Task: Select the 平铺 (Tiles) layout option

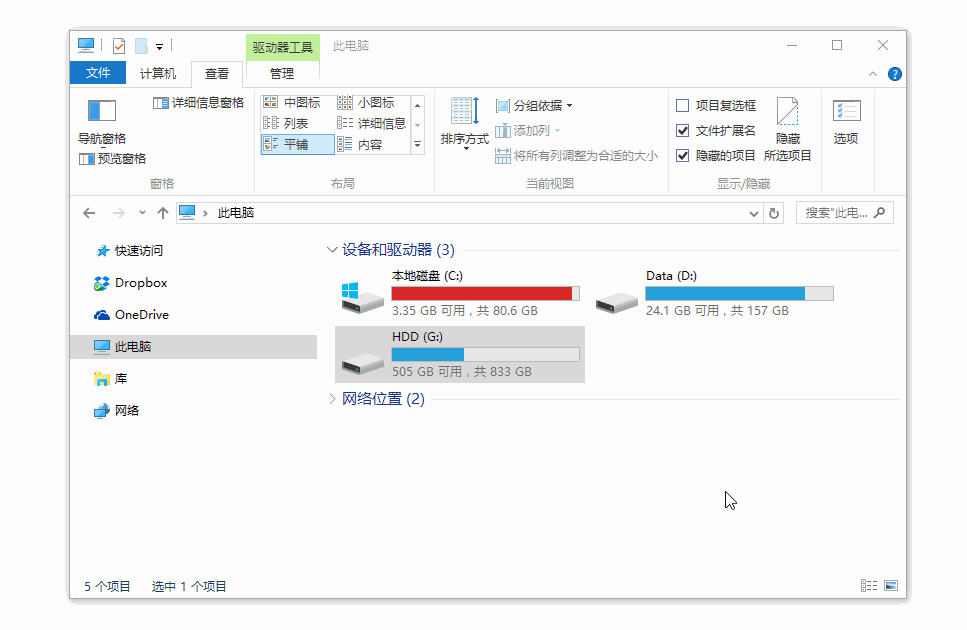Action: 297,143
